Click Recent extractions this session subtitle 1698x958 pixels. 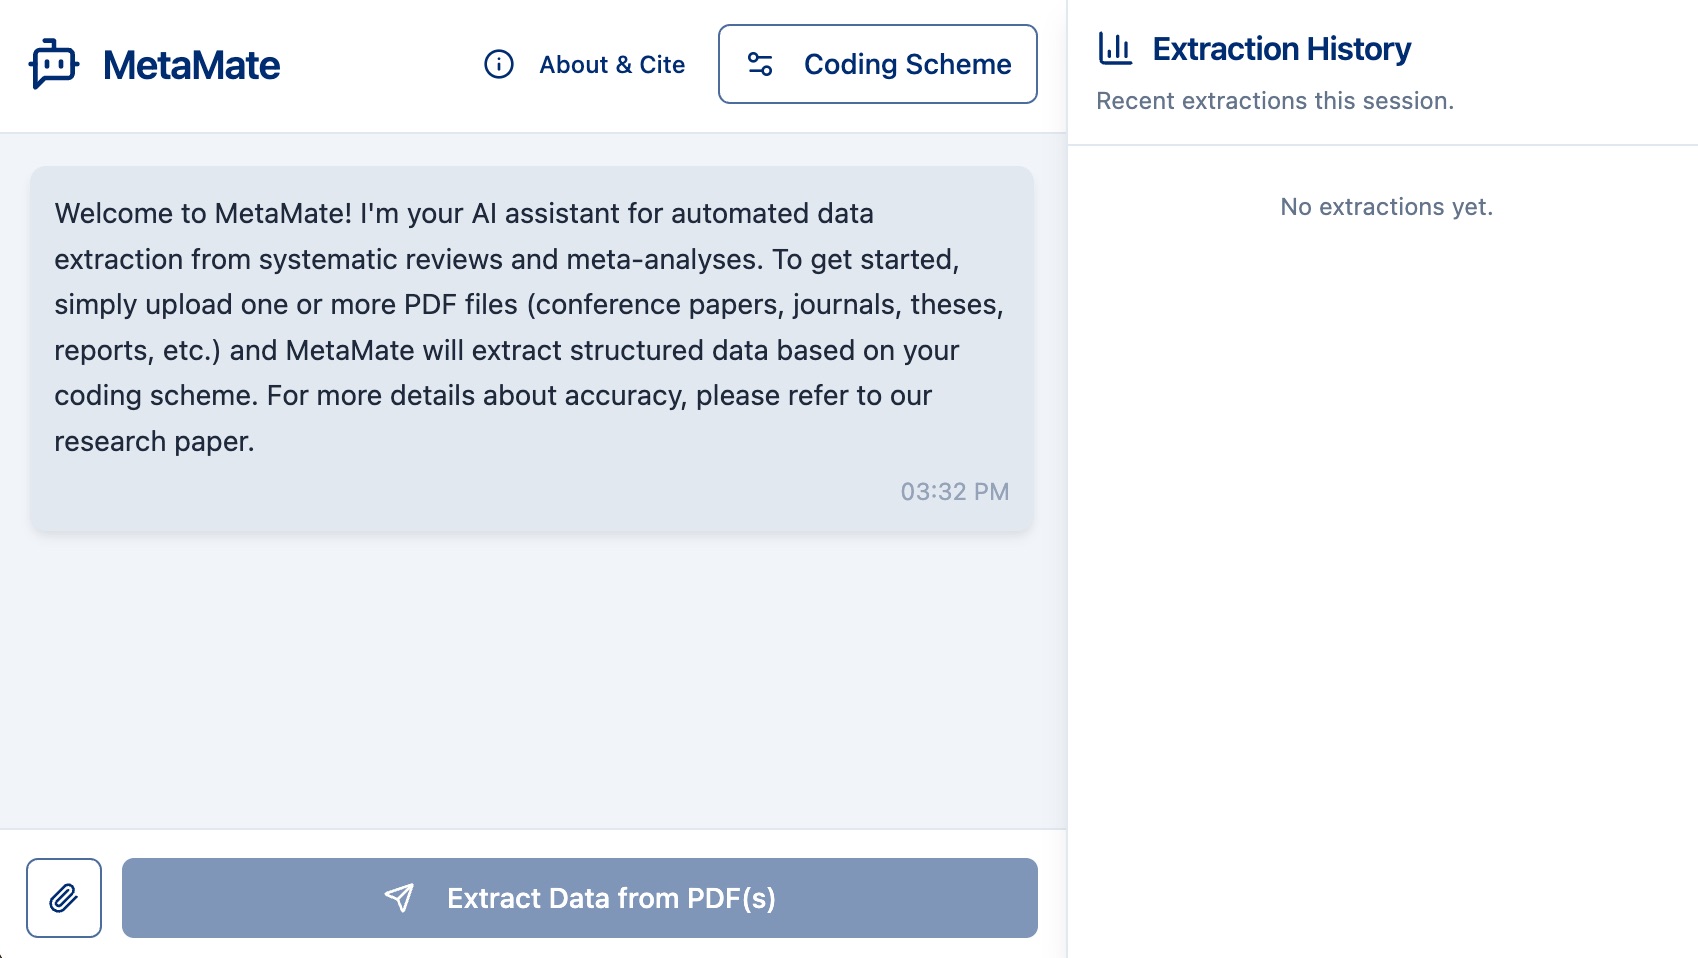tap(1275, 101)
